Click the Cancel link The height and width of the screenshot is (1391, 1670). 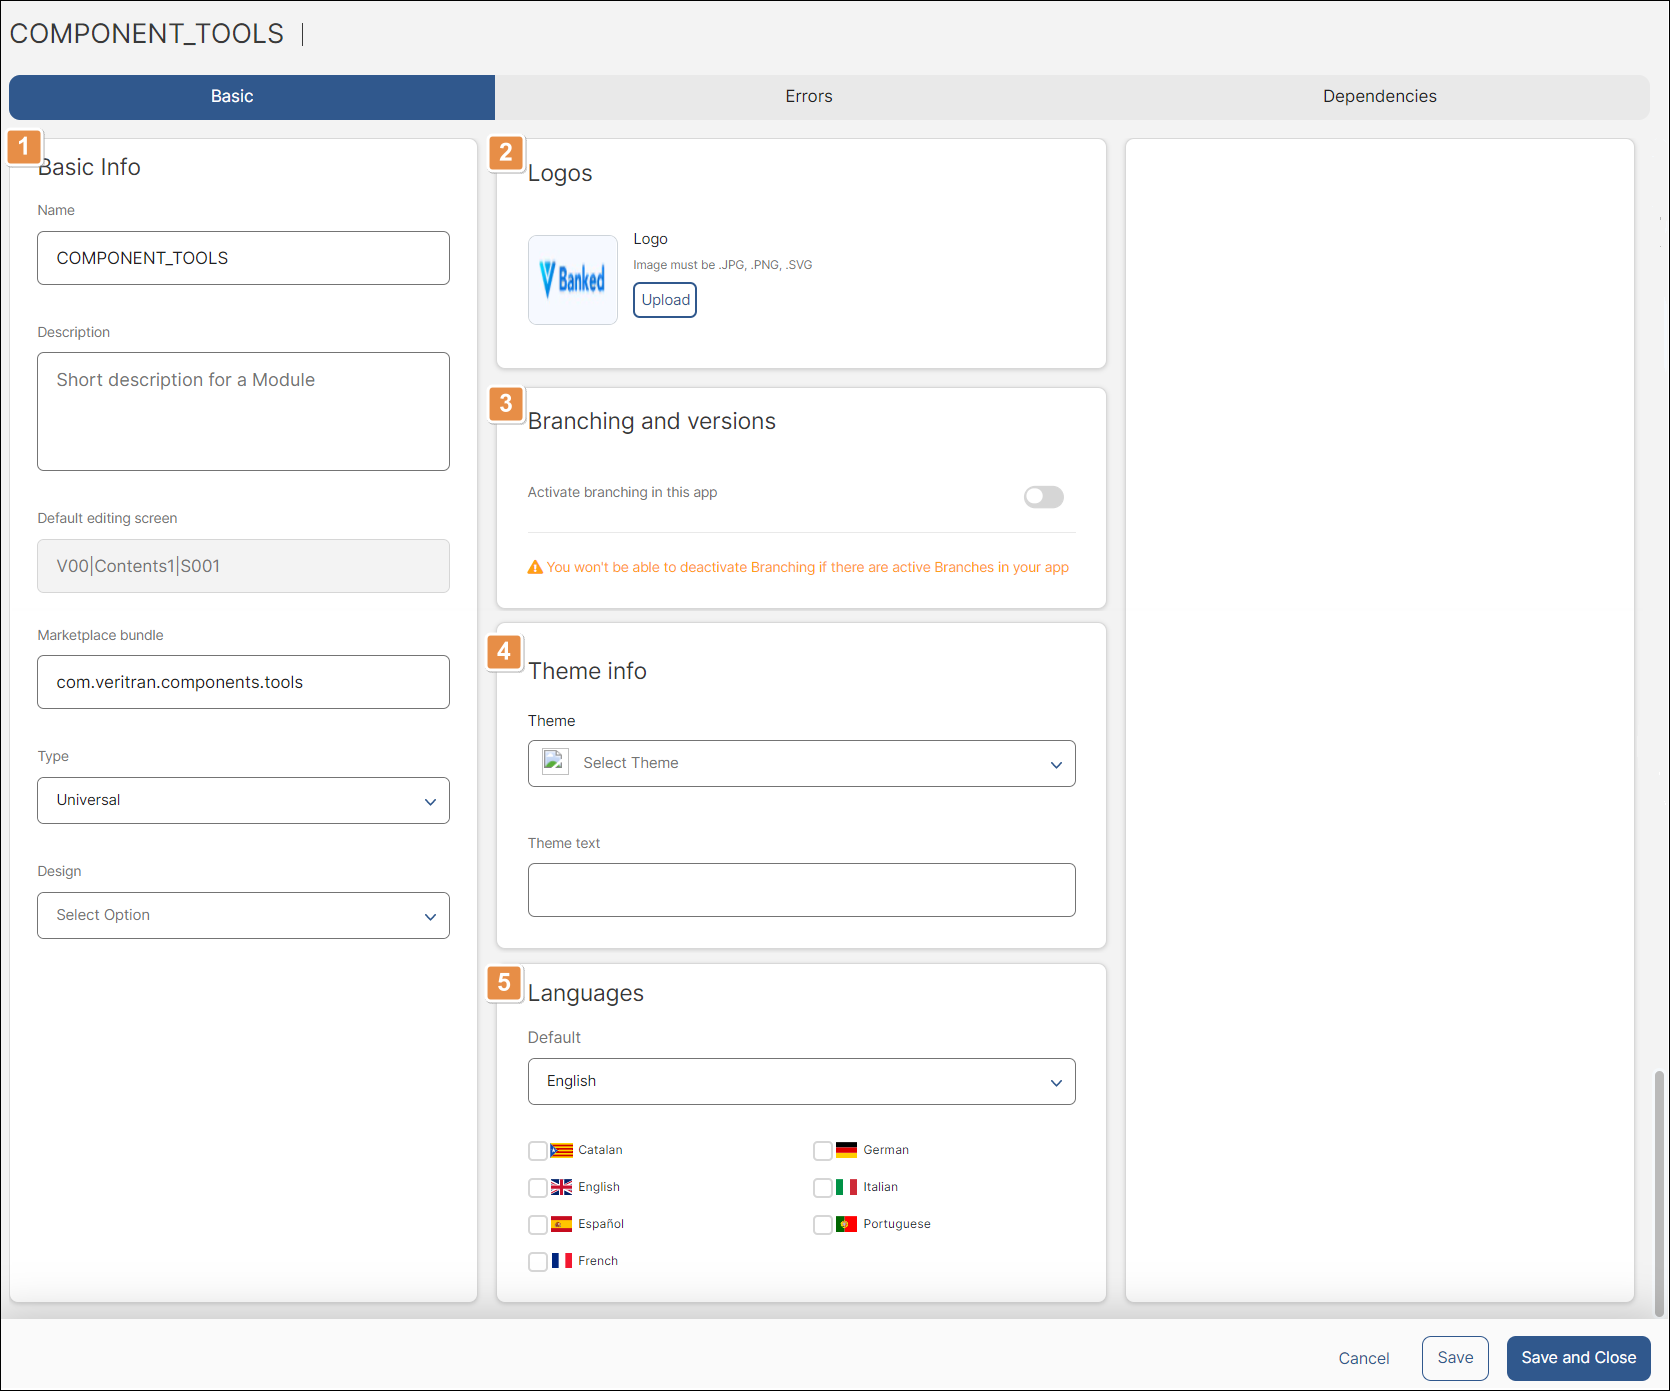tap(1364, 1359)
